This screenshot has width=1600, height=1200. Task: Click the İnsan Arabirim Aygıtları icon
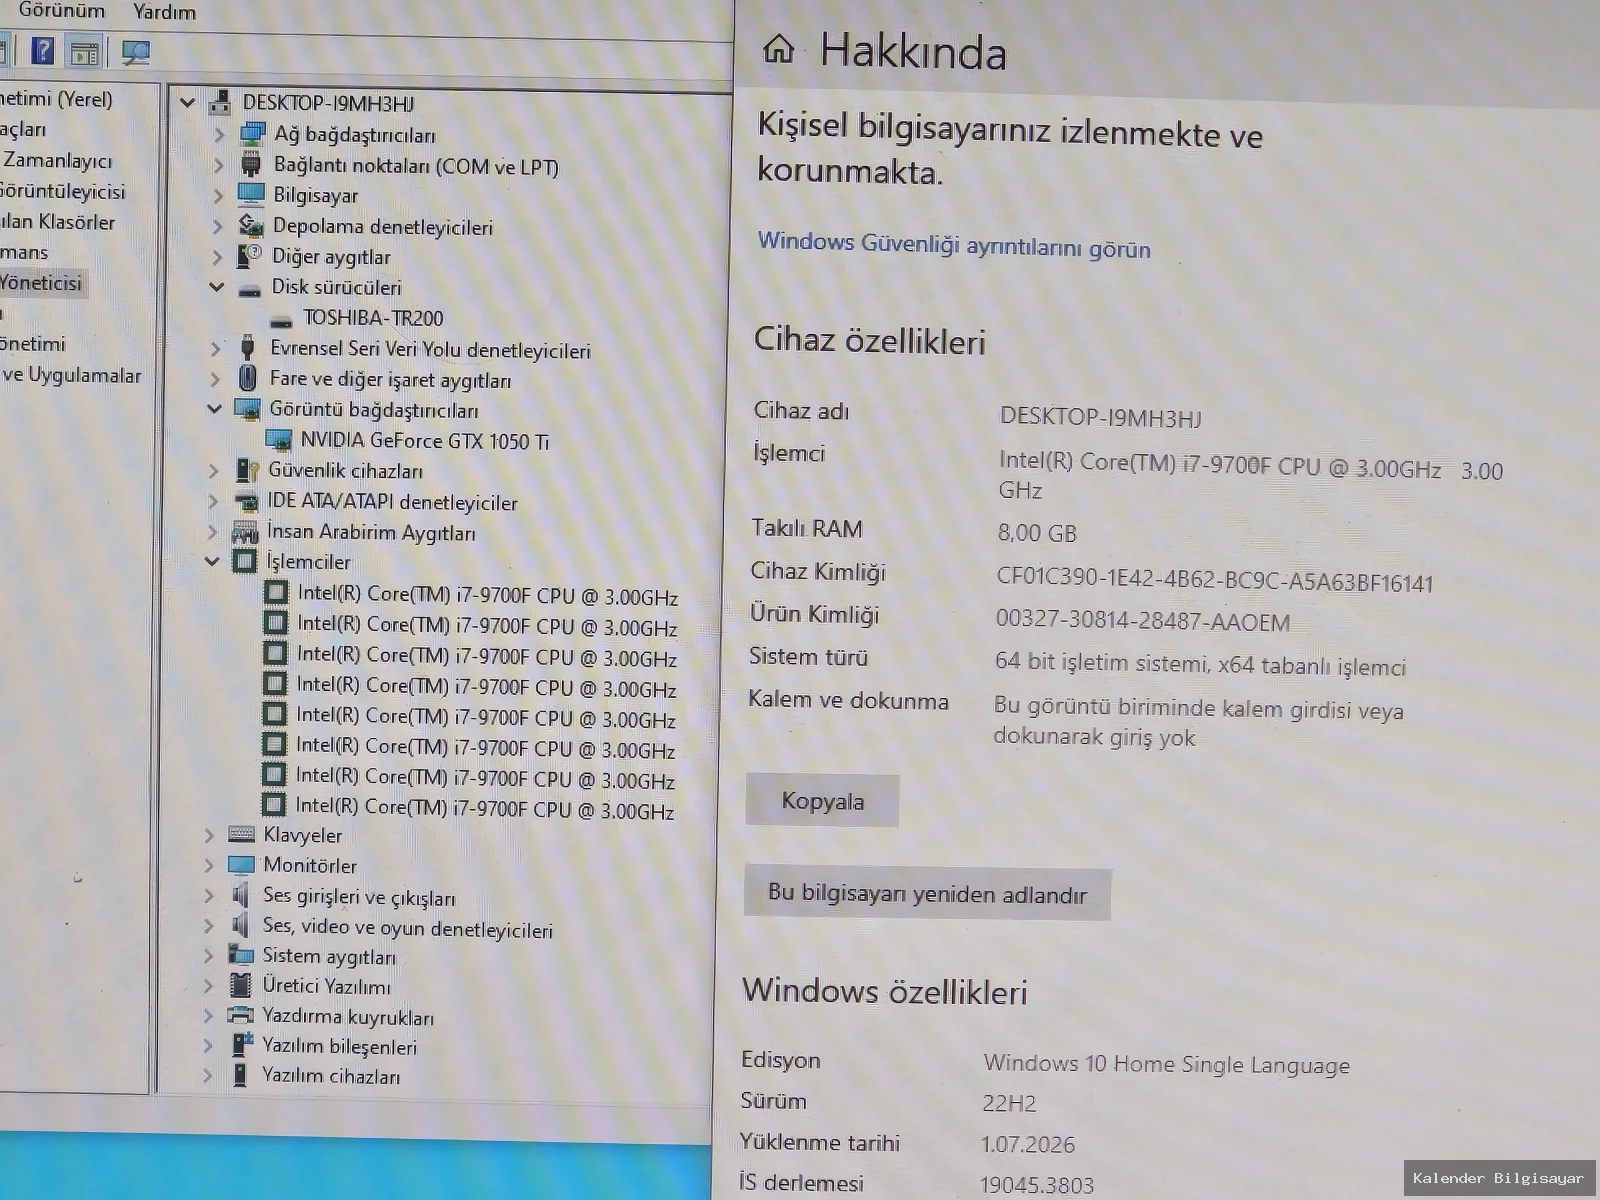245,531
